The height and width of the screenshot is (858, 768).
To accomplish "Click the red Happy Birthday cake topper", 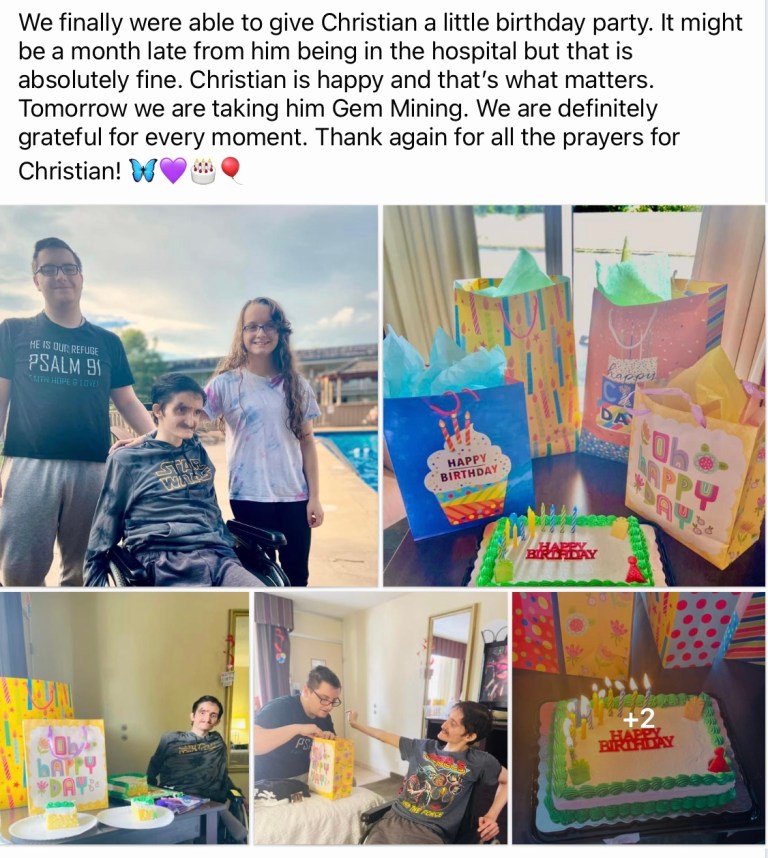I will click(561, 551).
